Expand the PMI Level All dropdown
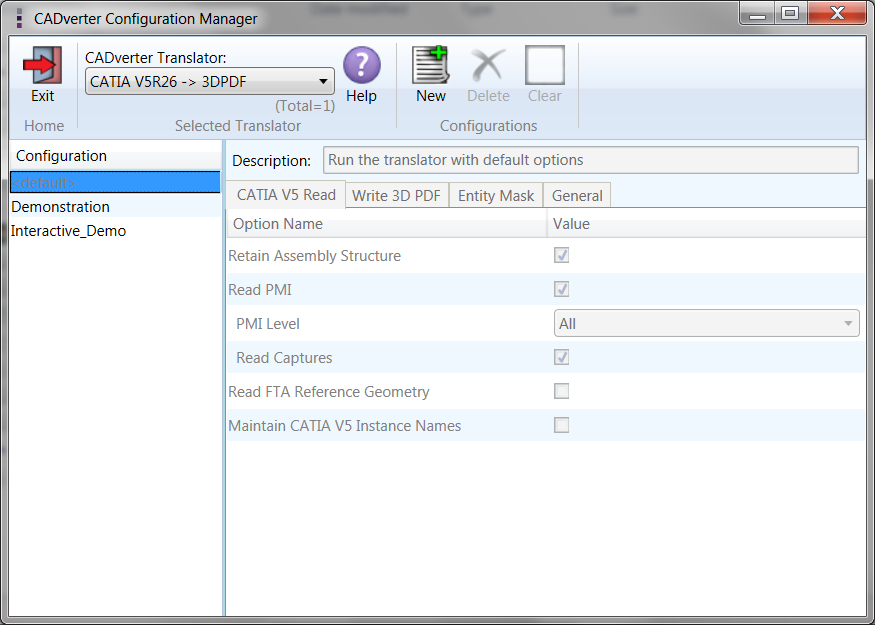 pyautogui.click(x=706, y=323)
